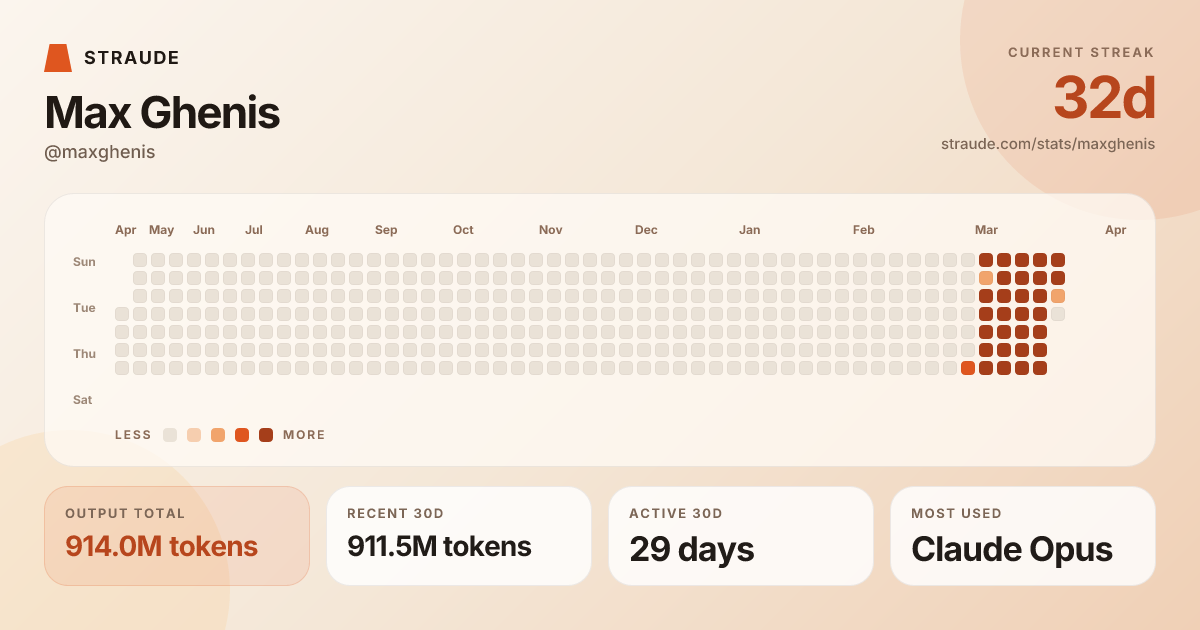
Task: Open the Recent 30D tokens card
Action: pyautogui.click(x=459, y=536)
